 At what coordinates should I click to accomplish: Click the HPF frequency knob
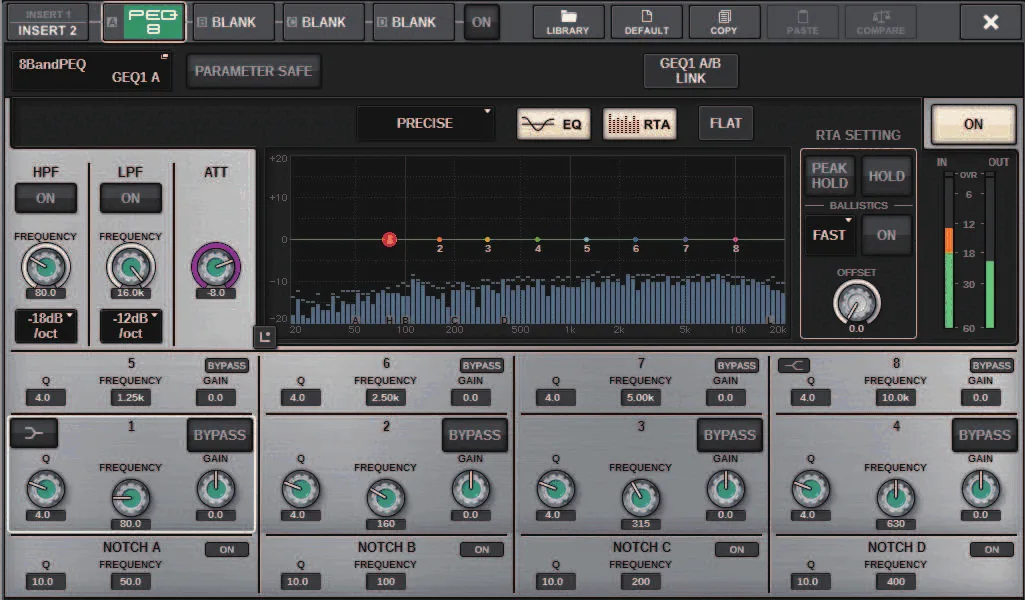[46, 267]
